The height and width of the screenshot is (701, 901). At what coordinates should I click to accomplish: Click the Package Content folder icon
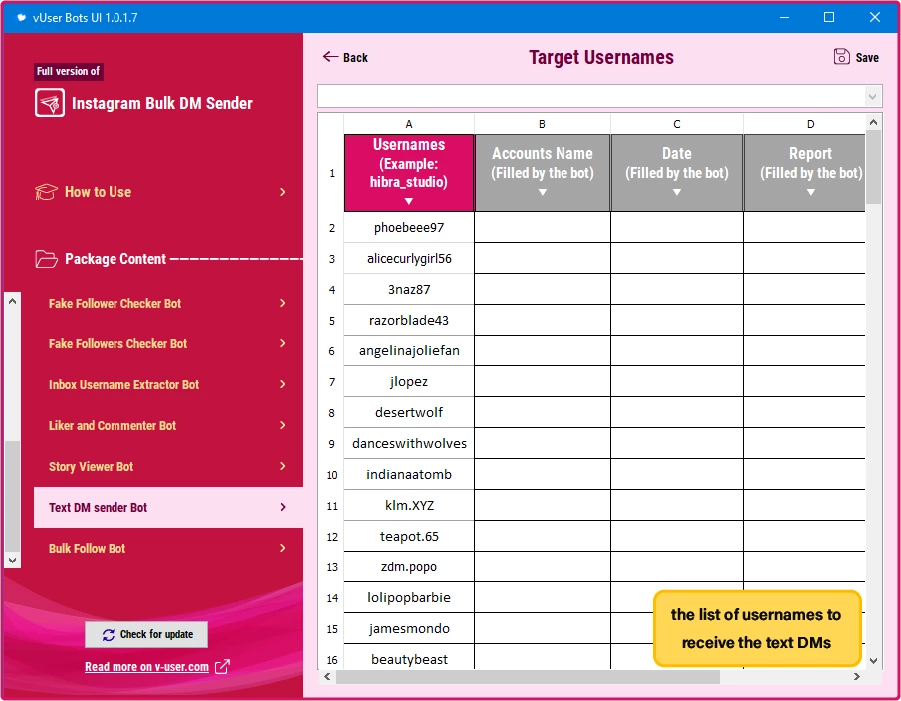pos(47,259)
